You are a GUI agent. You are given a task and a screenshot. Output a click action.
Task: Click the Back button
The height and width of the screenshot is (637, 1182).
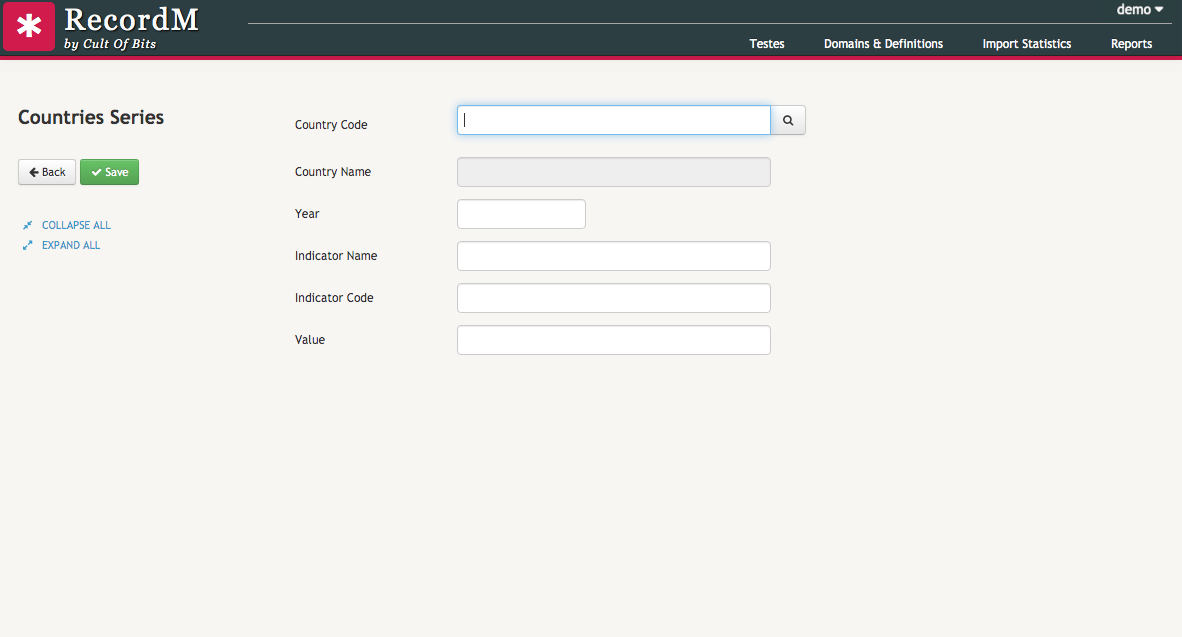pyautogui.click(x=47, y=172)
